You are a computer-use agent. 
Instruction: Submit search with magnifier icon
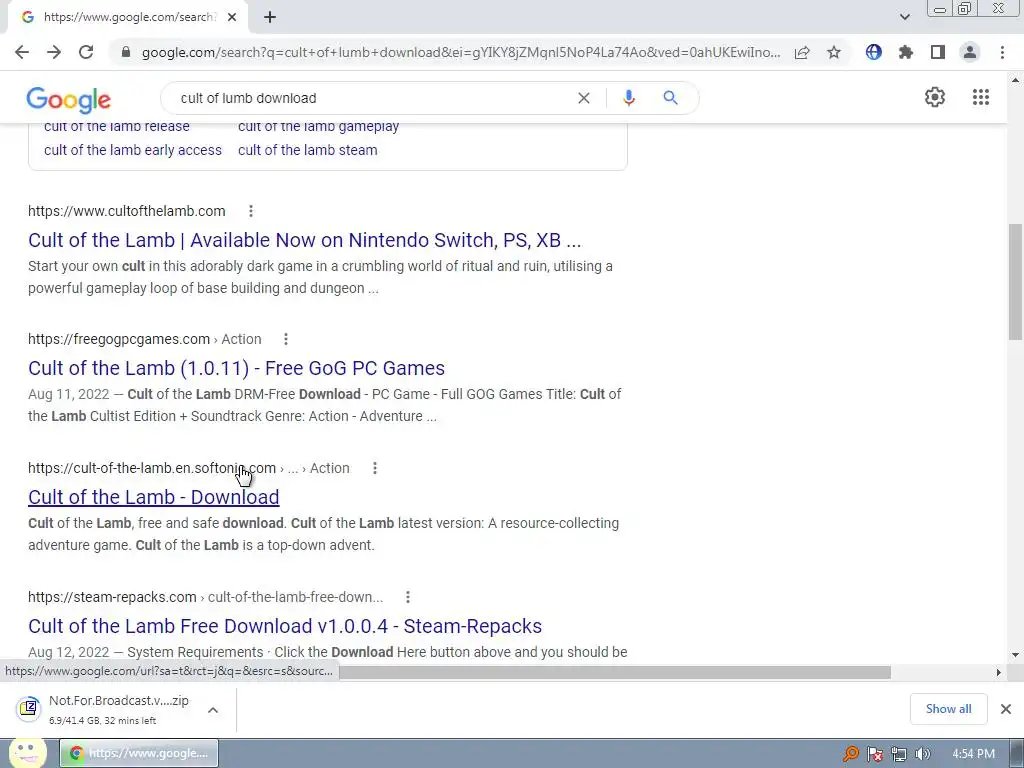click(x=670, y=98)
